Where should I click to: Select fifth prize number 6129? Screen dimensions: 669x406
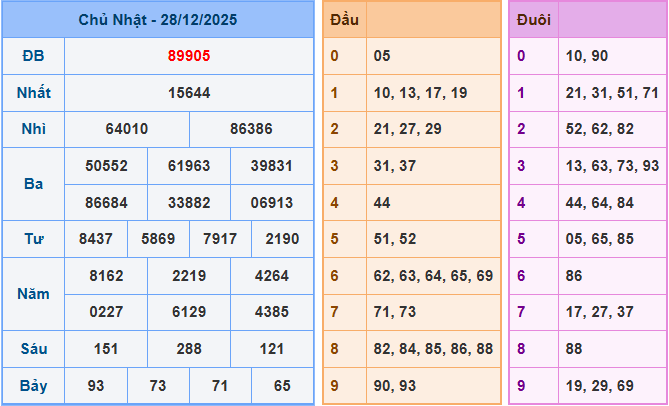(189, 313)
